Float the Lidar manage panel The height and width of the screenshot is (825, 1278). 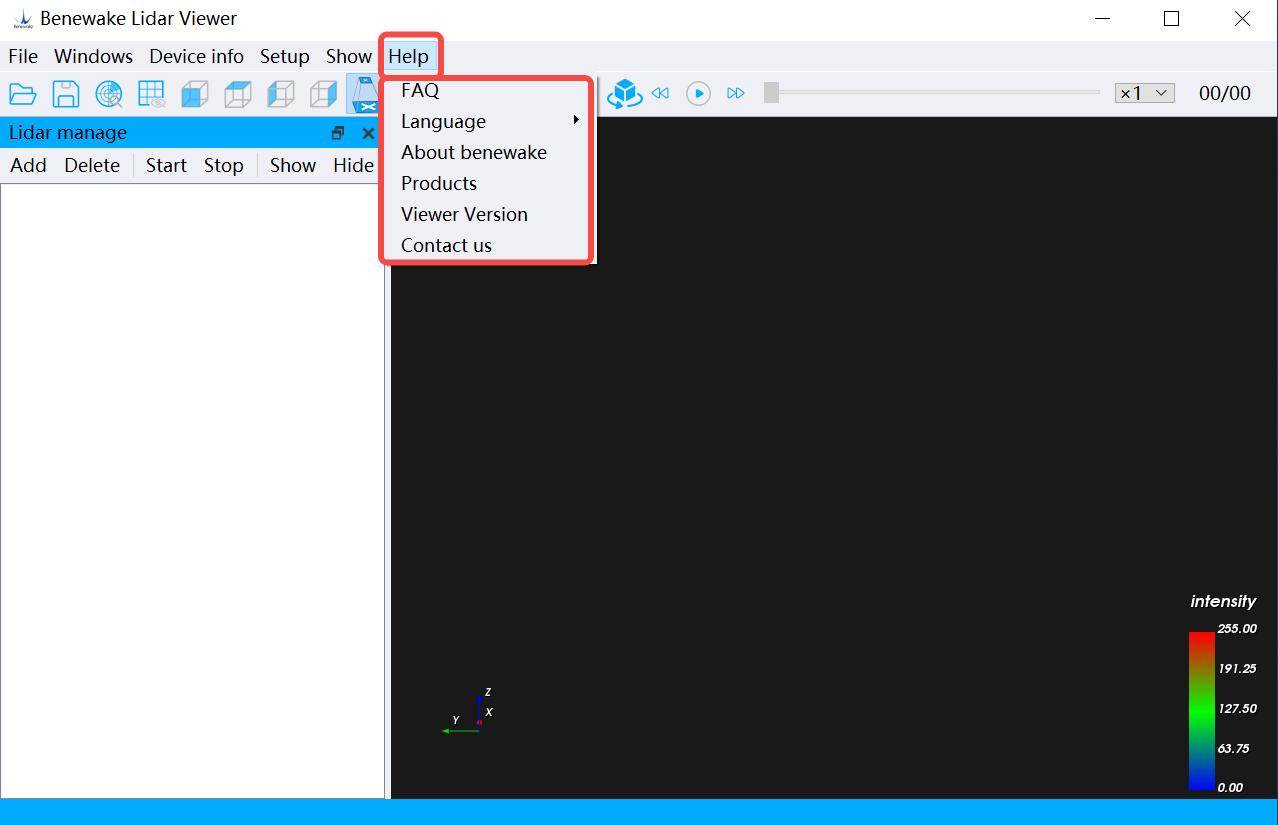click(x=338, y=133)
